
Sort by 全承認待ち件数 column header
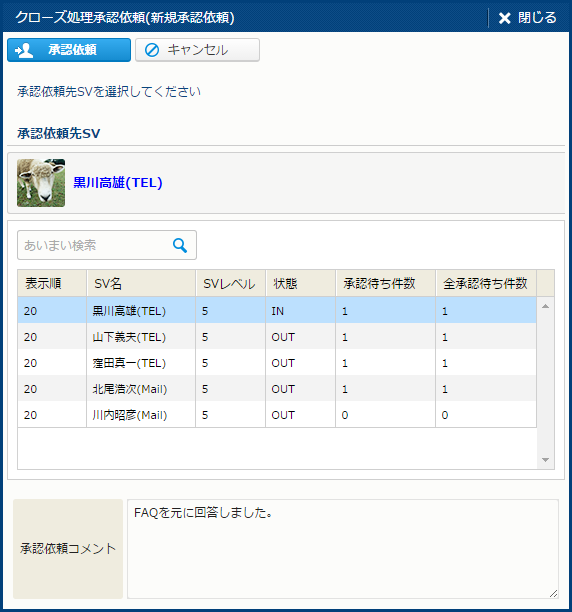click(486, 283)
